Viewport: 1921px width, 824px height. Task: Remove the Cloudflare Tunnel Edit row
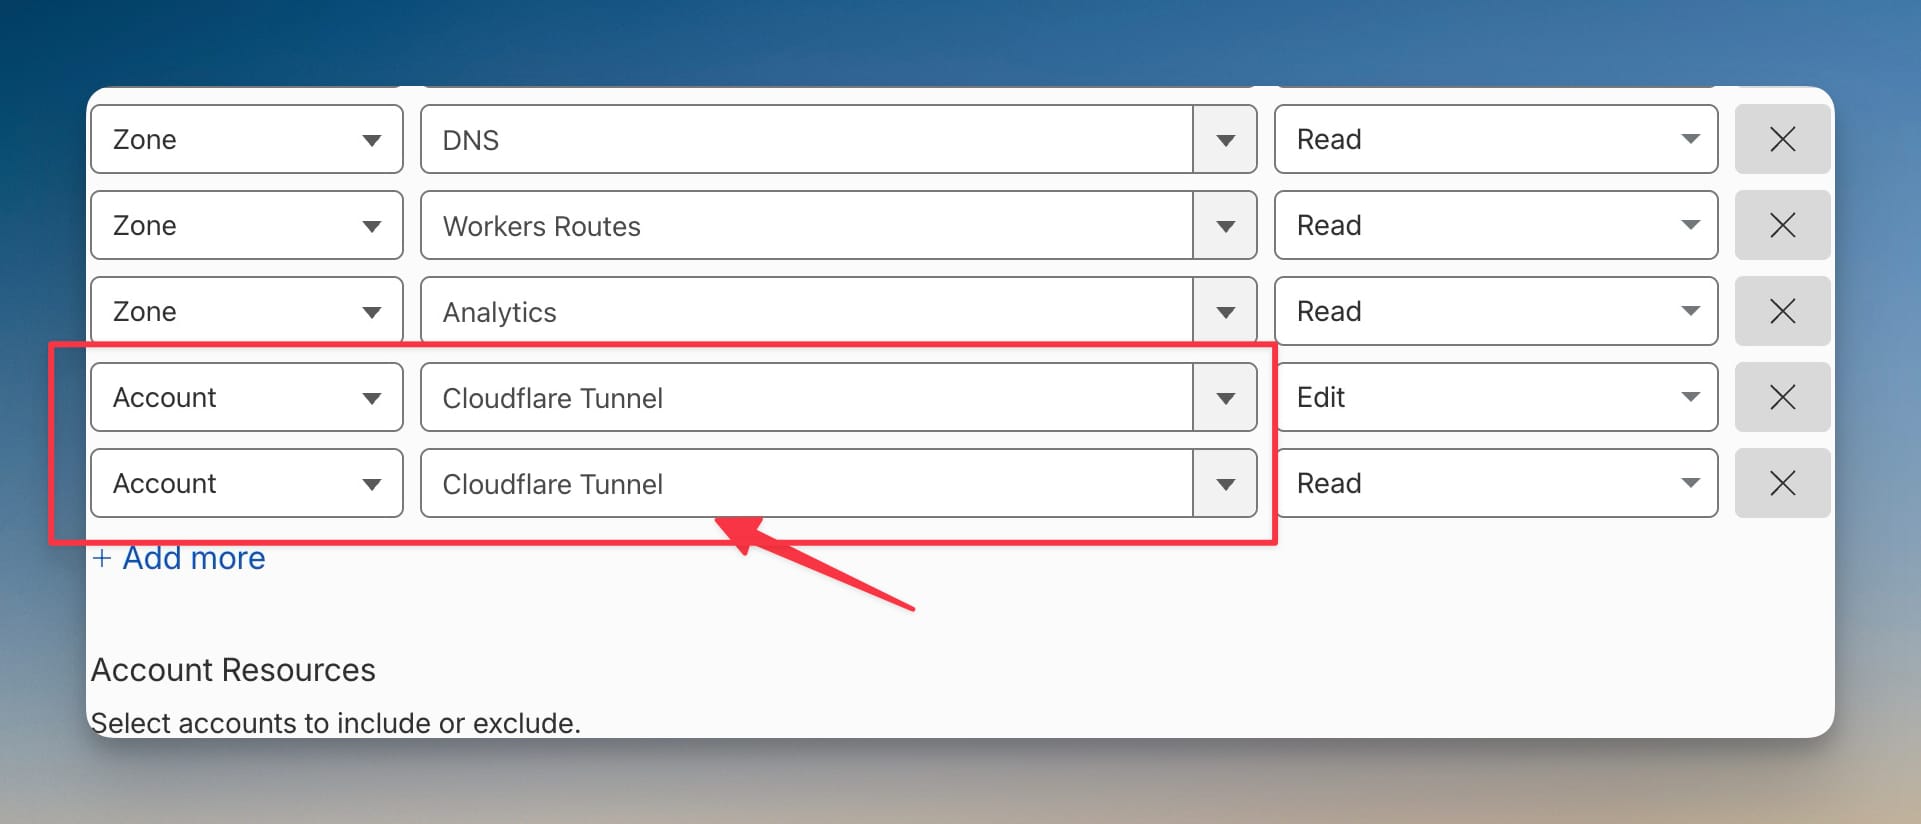pos(1782,397)
